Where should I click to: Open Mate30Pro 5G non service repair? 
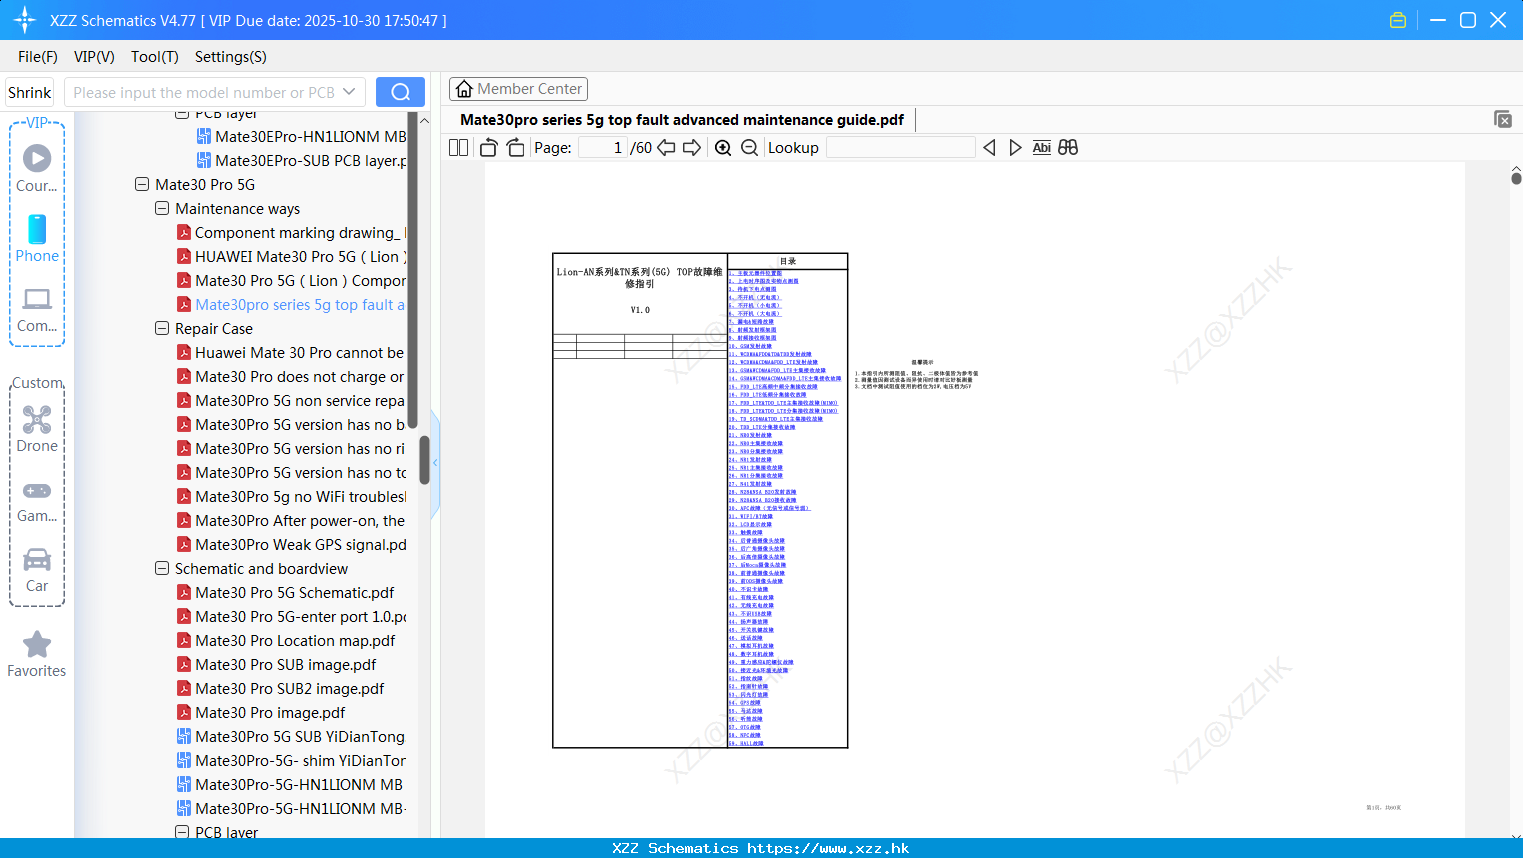[291, 401]
